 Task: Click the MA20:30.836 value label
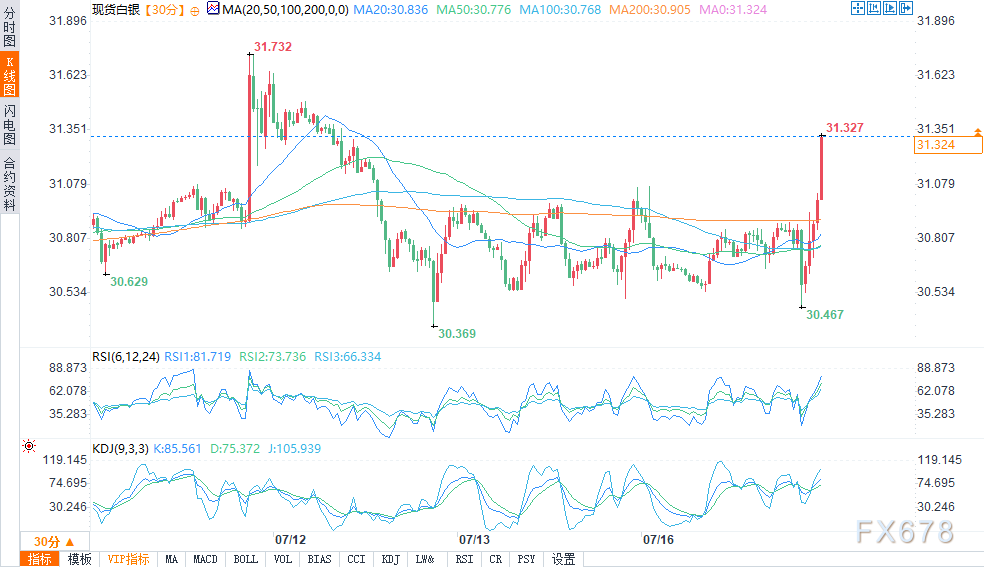tap(390, 10)
